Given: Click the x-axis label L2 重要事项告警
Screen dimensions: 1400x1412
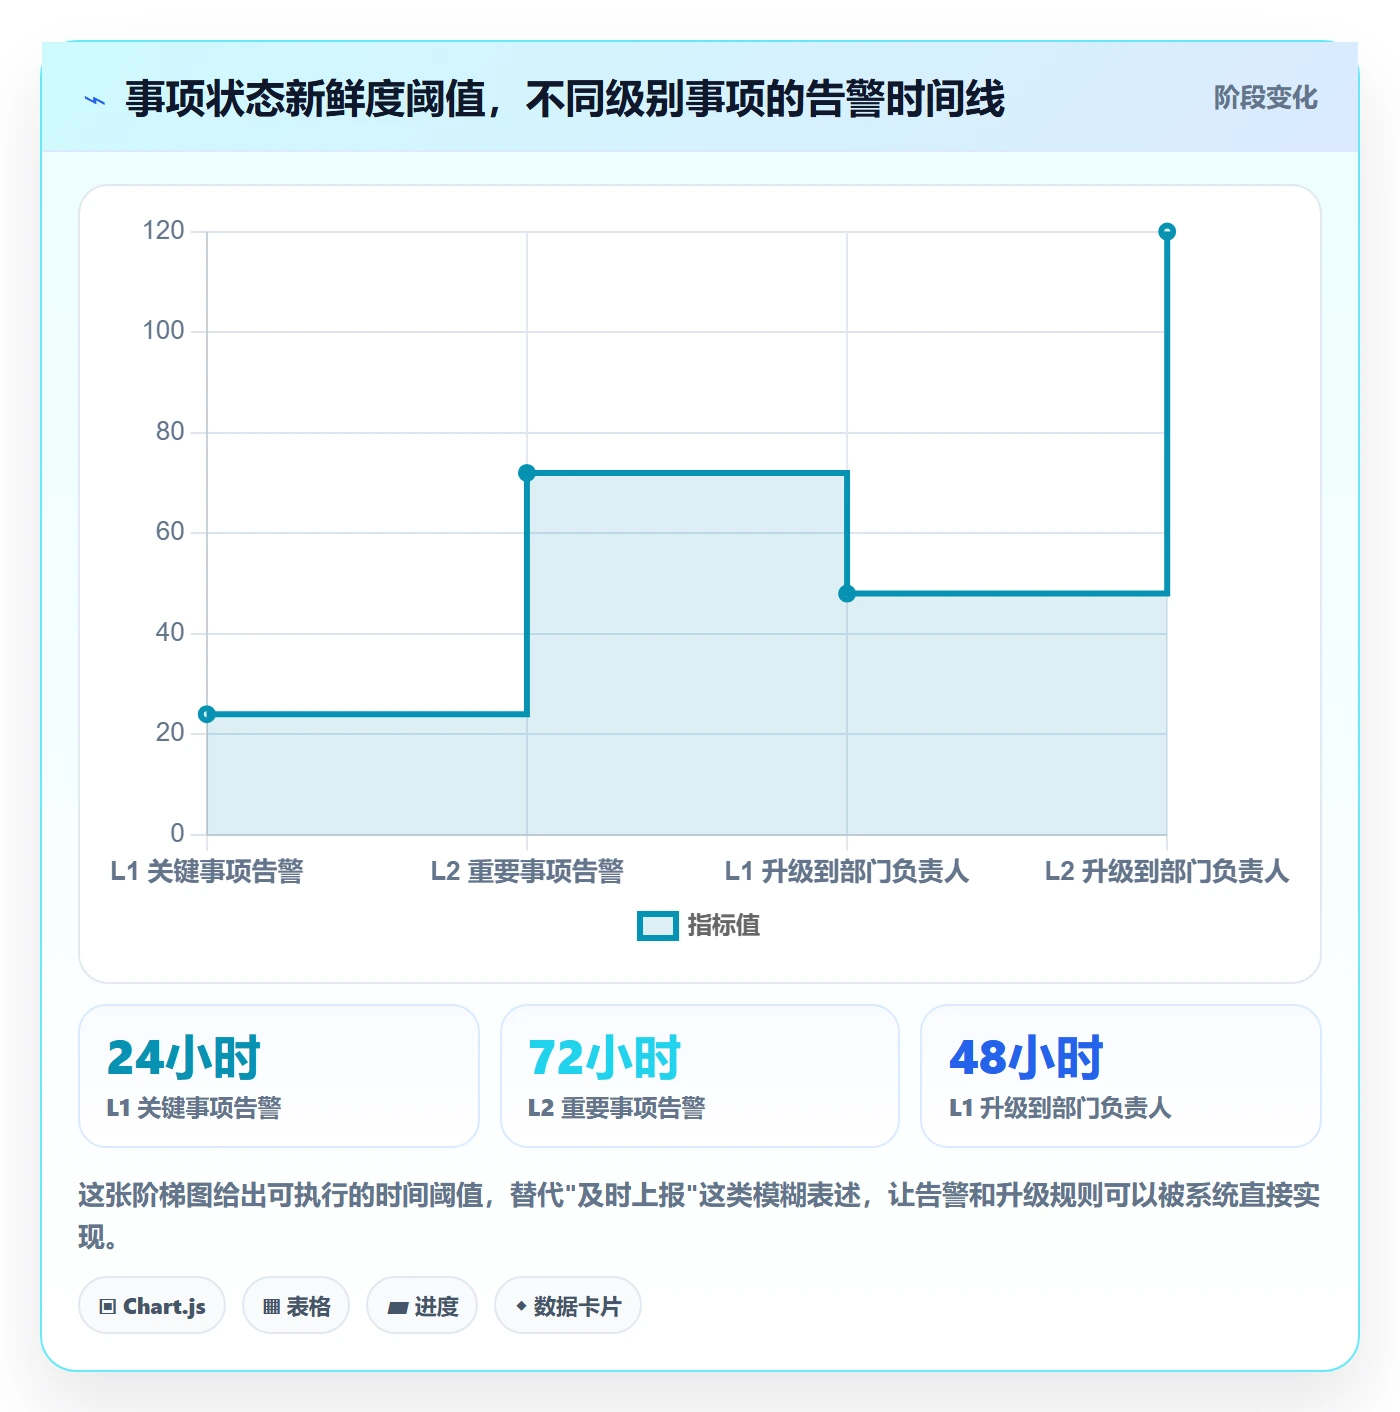Looking at the screenshot, I should 527,872.
